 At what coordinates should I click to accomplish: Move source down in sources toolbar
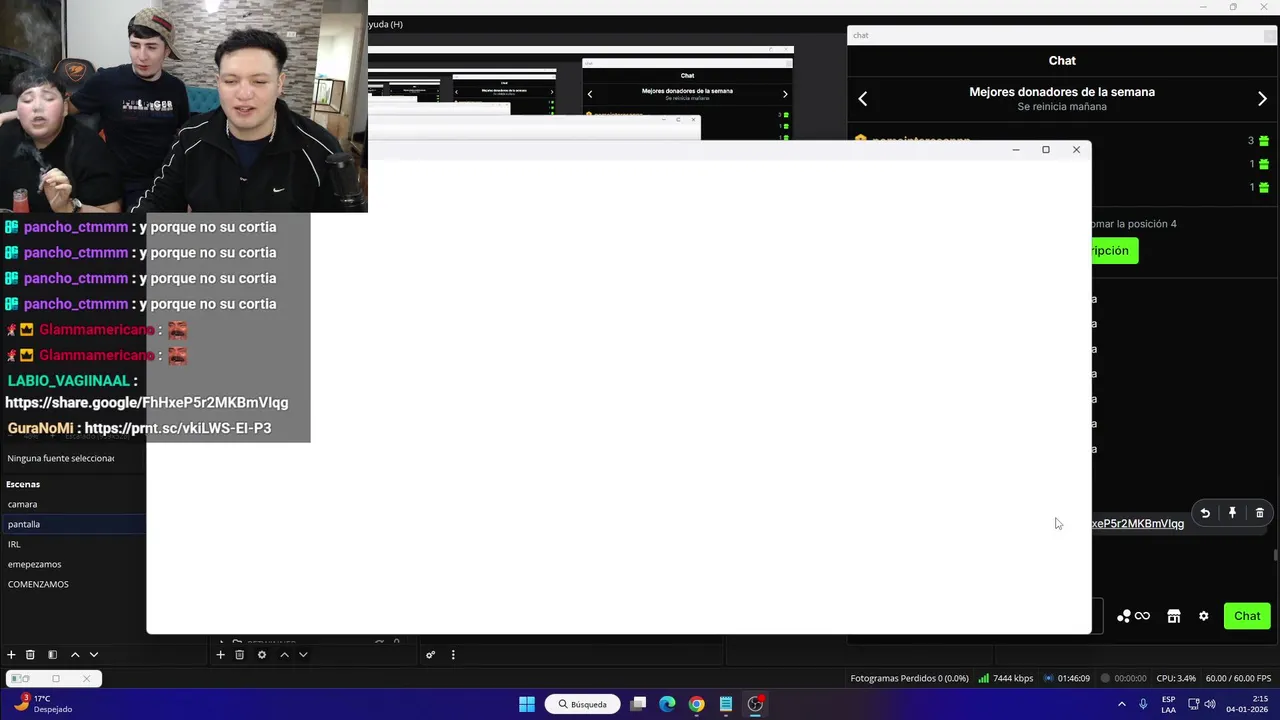(x=303, y=655)
